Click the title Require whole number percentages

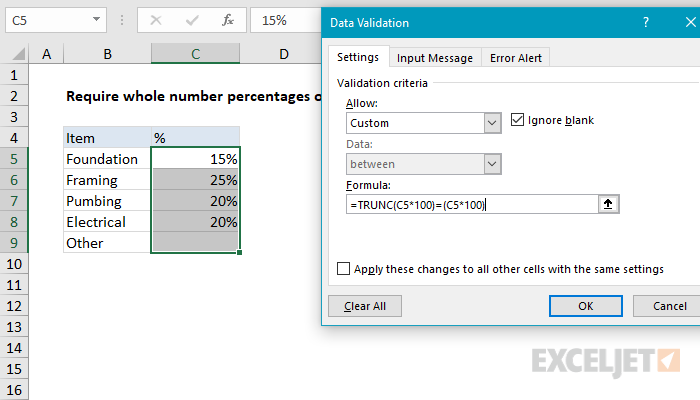click(x=193, y=96)
